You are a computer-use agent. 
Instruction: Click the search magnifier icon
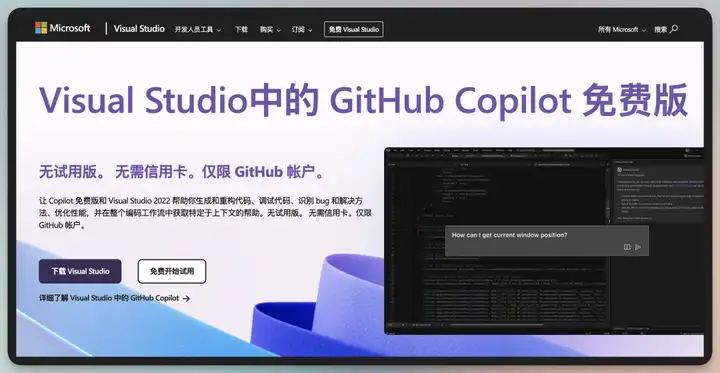tap(674, 29)
